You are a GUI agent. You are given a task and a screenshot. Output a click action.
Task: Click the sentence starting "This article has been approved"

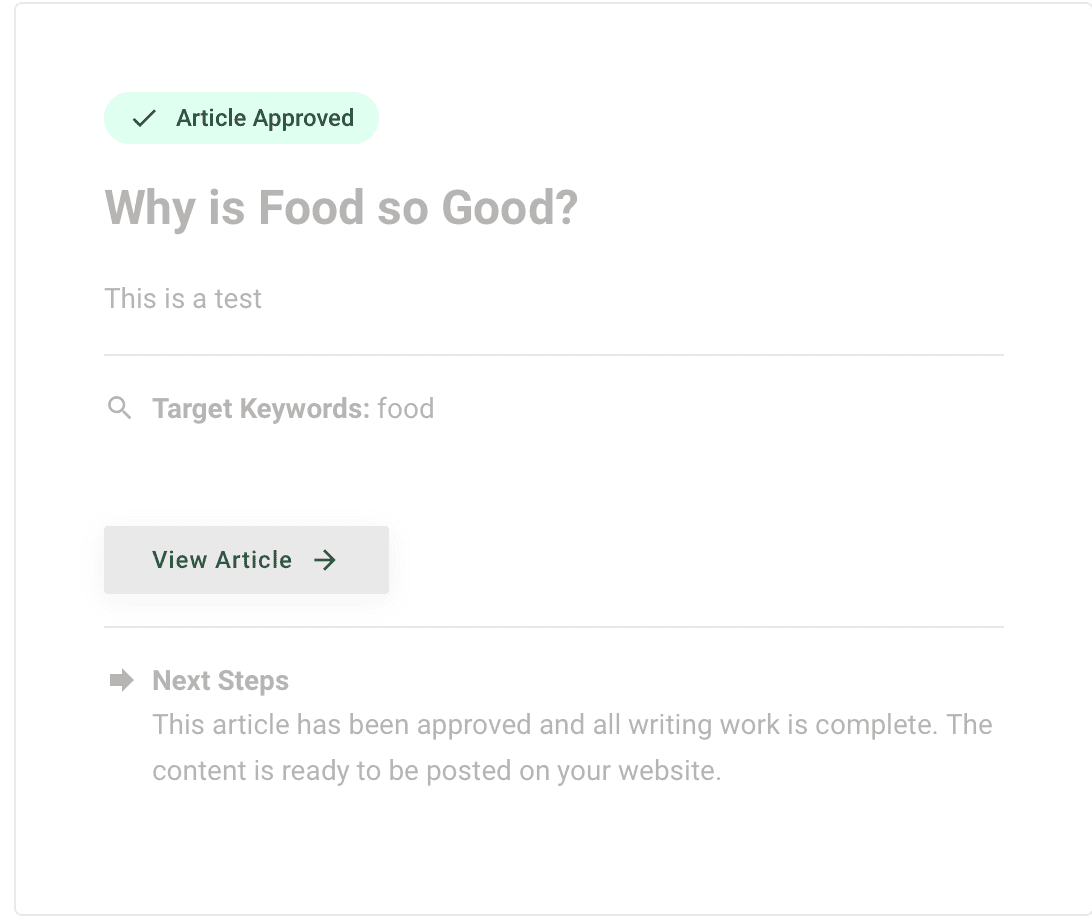click(x=571, y=724)
